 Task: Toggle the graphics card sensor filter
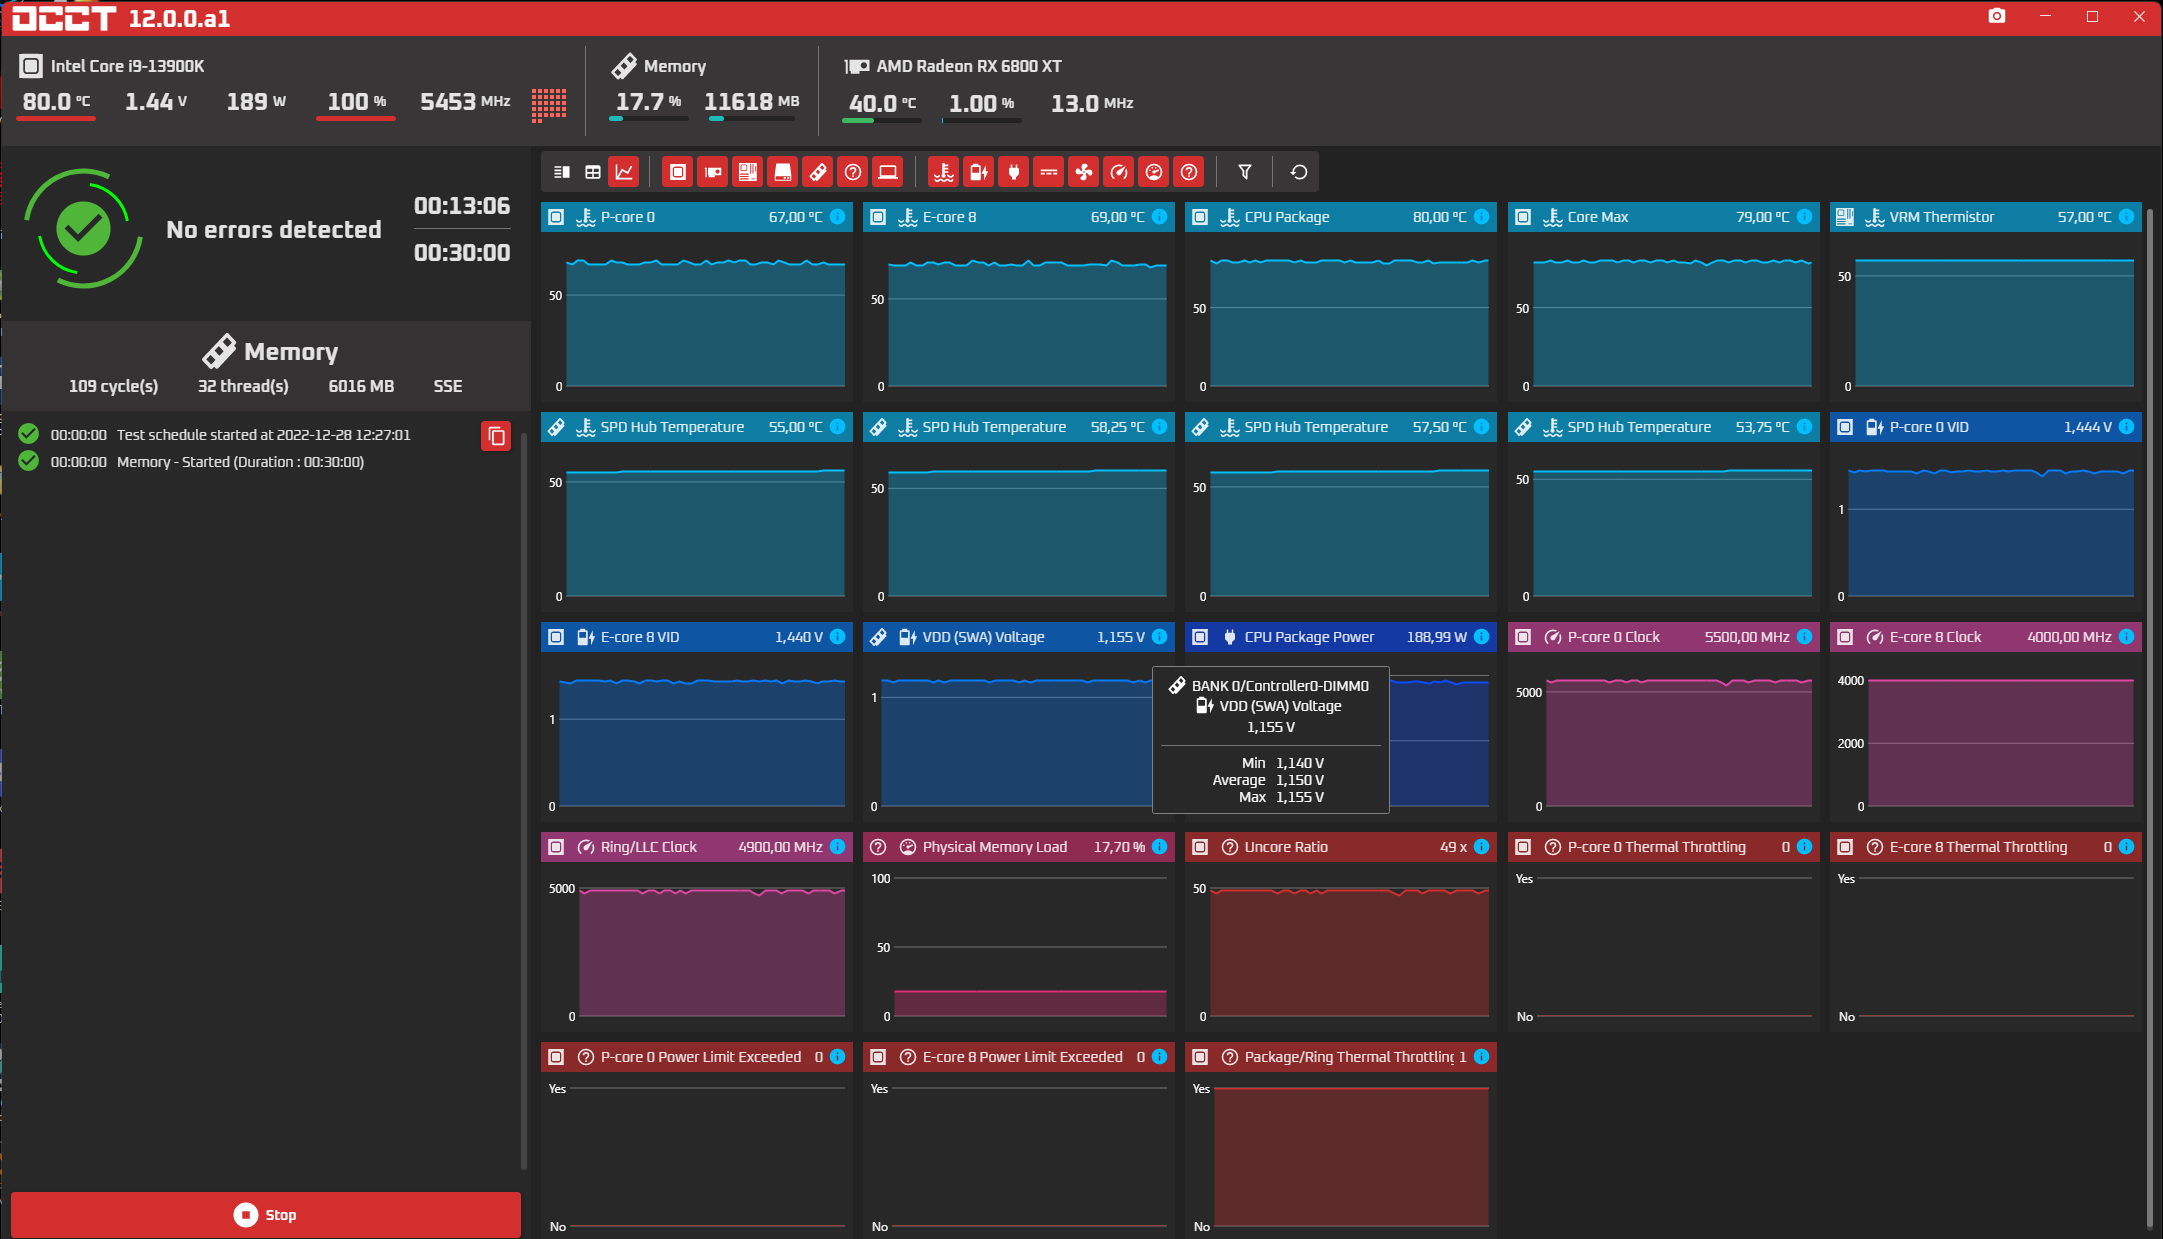[x=713, y=172]
